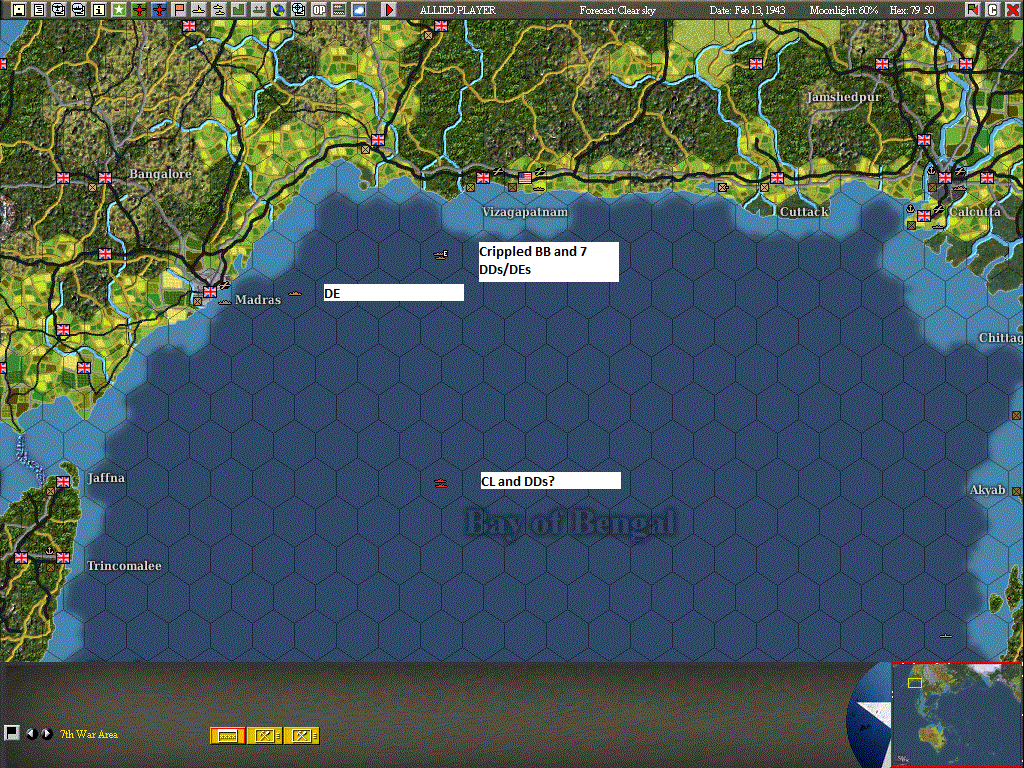Click the red end-turn arrow
The width and height of the screenshot is (1024, 768).
click(x=389, y=10)
